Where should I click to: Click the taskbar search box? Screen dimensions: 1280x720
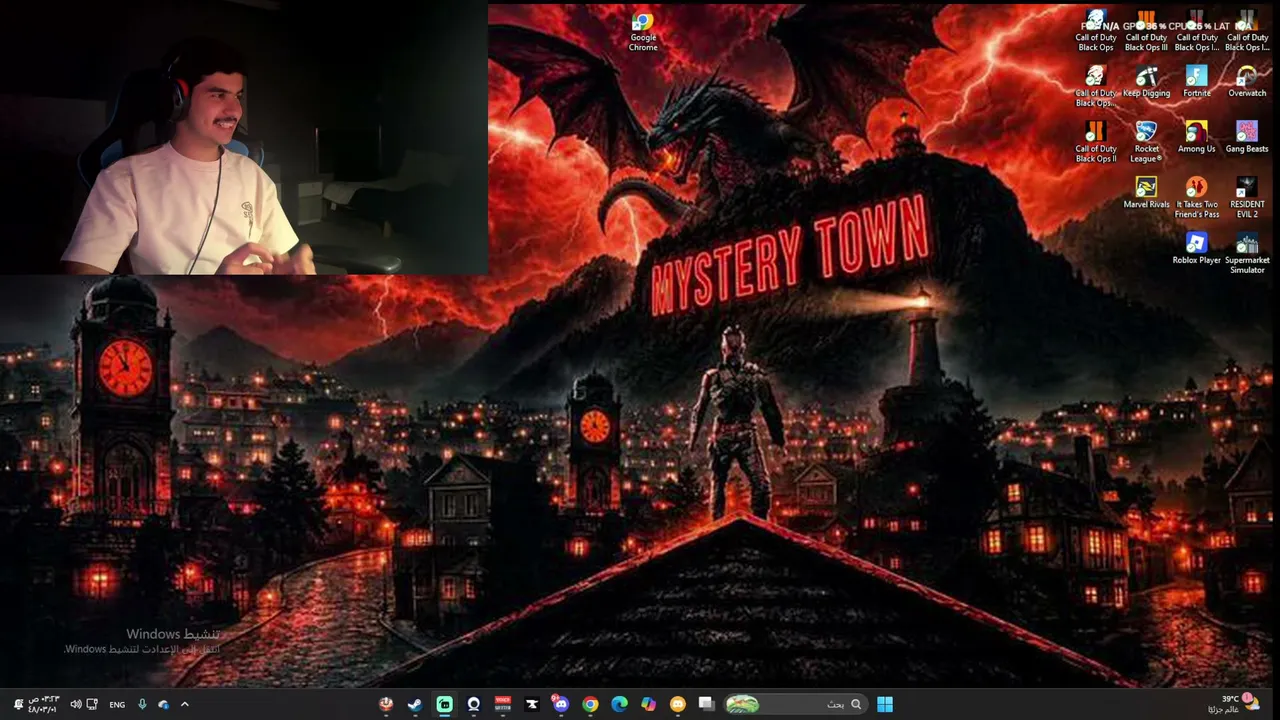tap(795, 704)
